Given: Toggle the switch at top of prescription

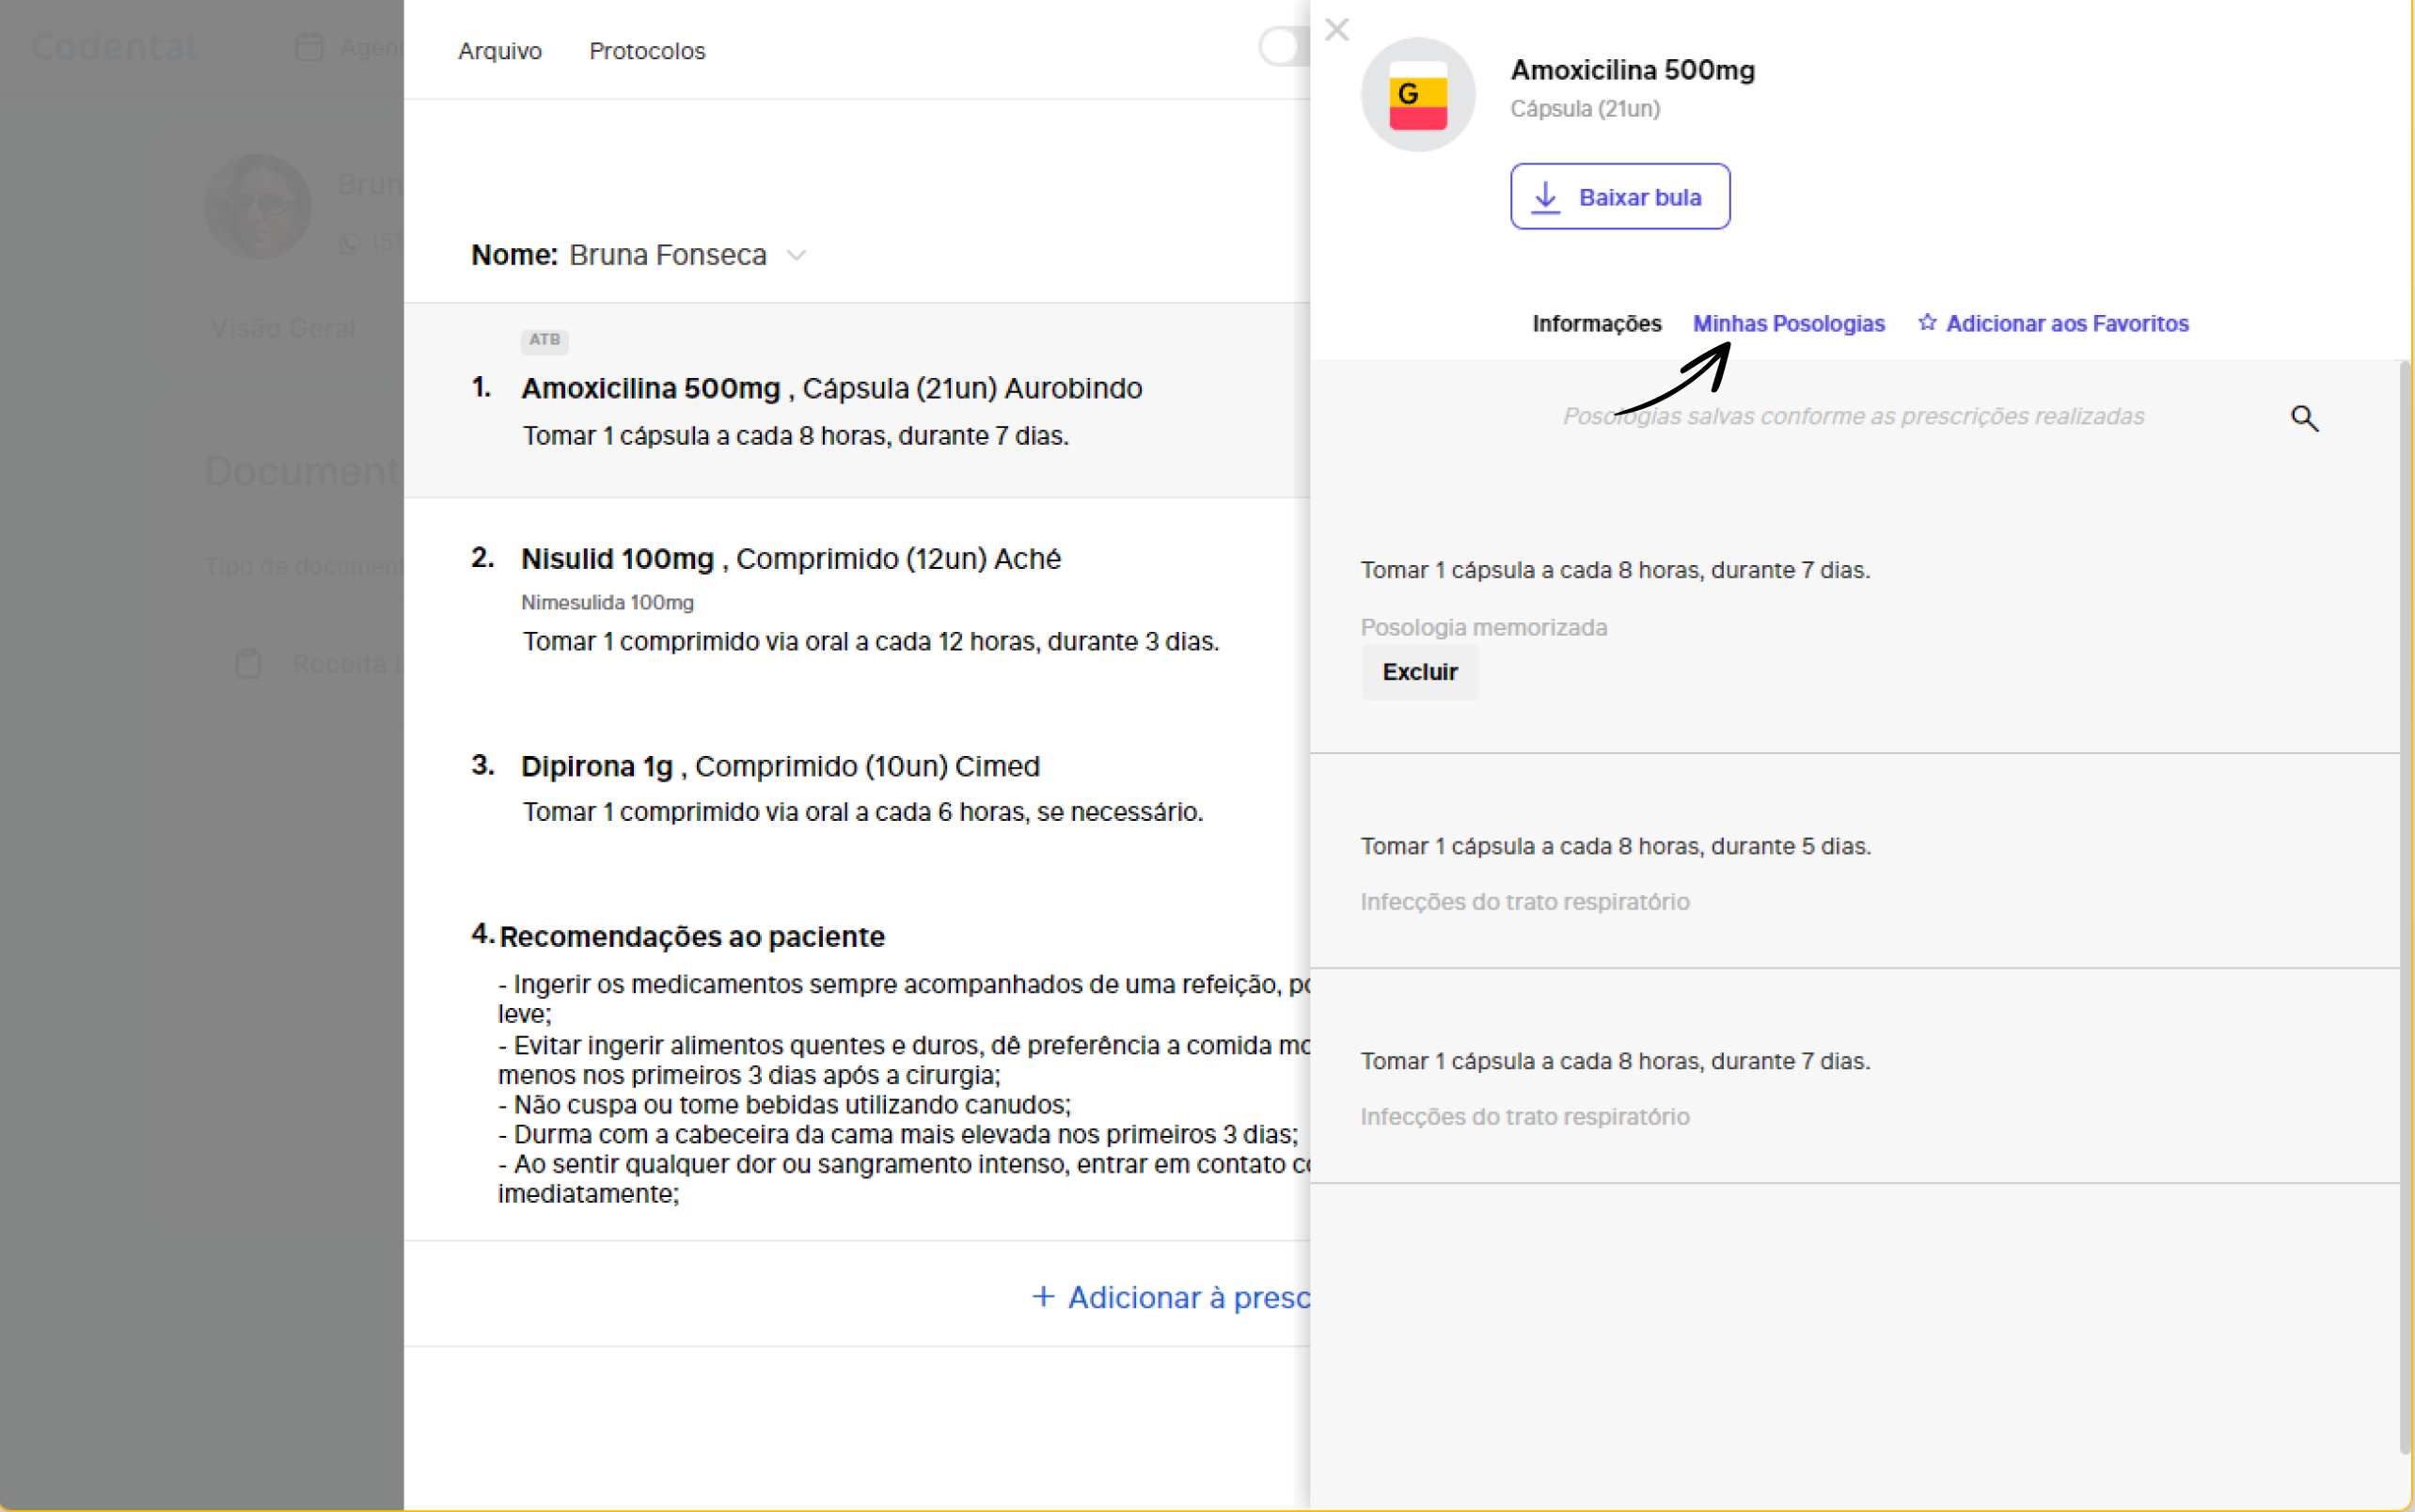Looking at the screenshot, I should pos(1283,47).
